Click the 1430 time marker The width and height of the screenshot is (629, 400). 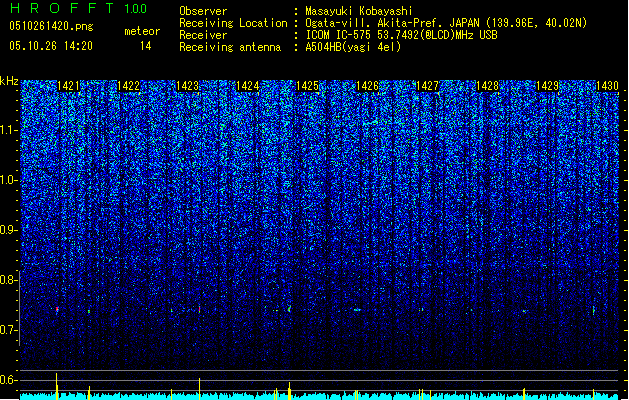pos(607,86)
